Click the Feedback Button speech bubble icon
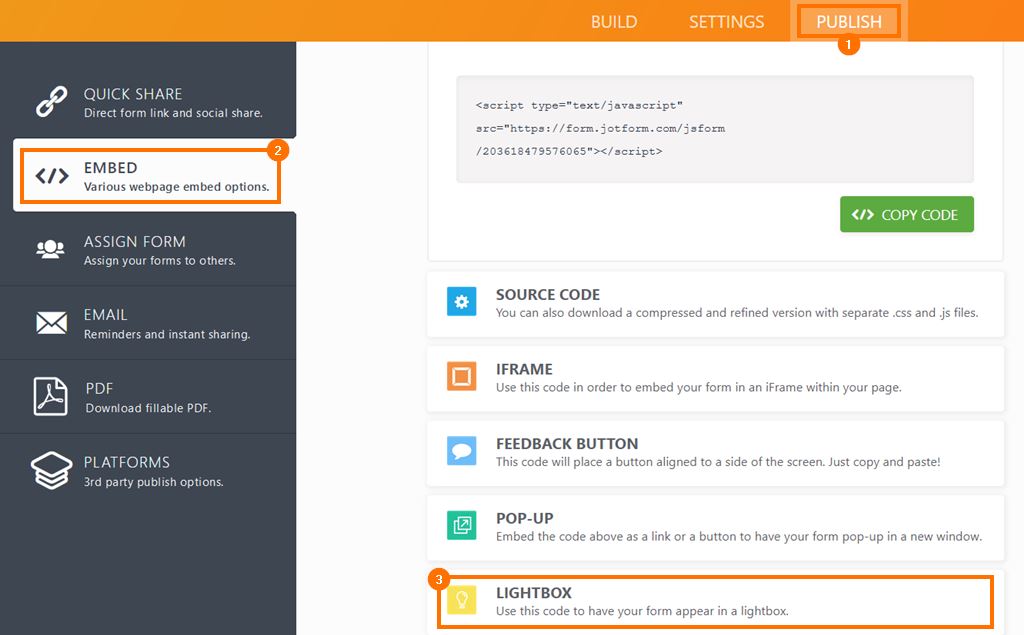 pyautogui.click(x=462, y=451)
